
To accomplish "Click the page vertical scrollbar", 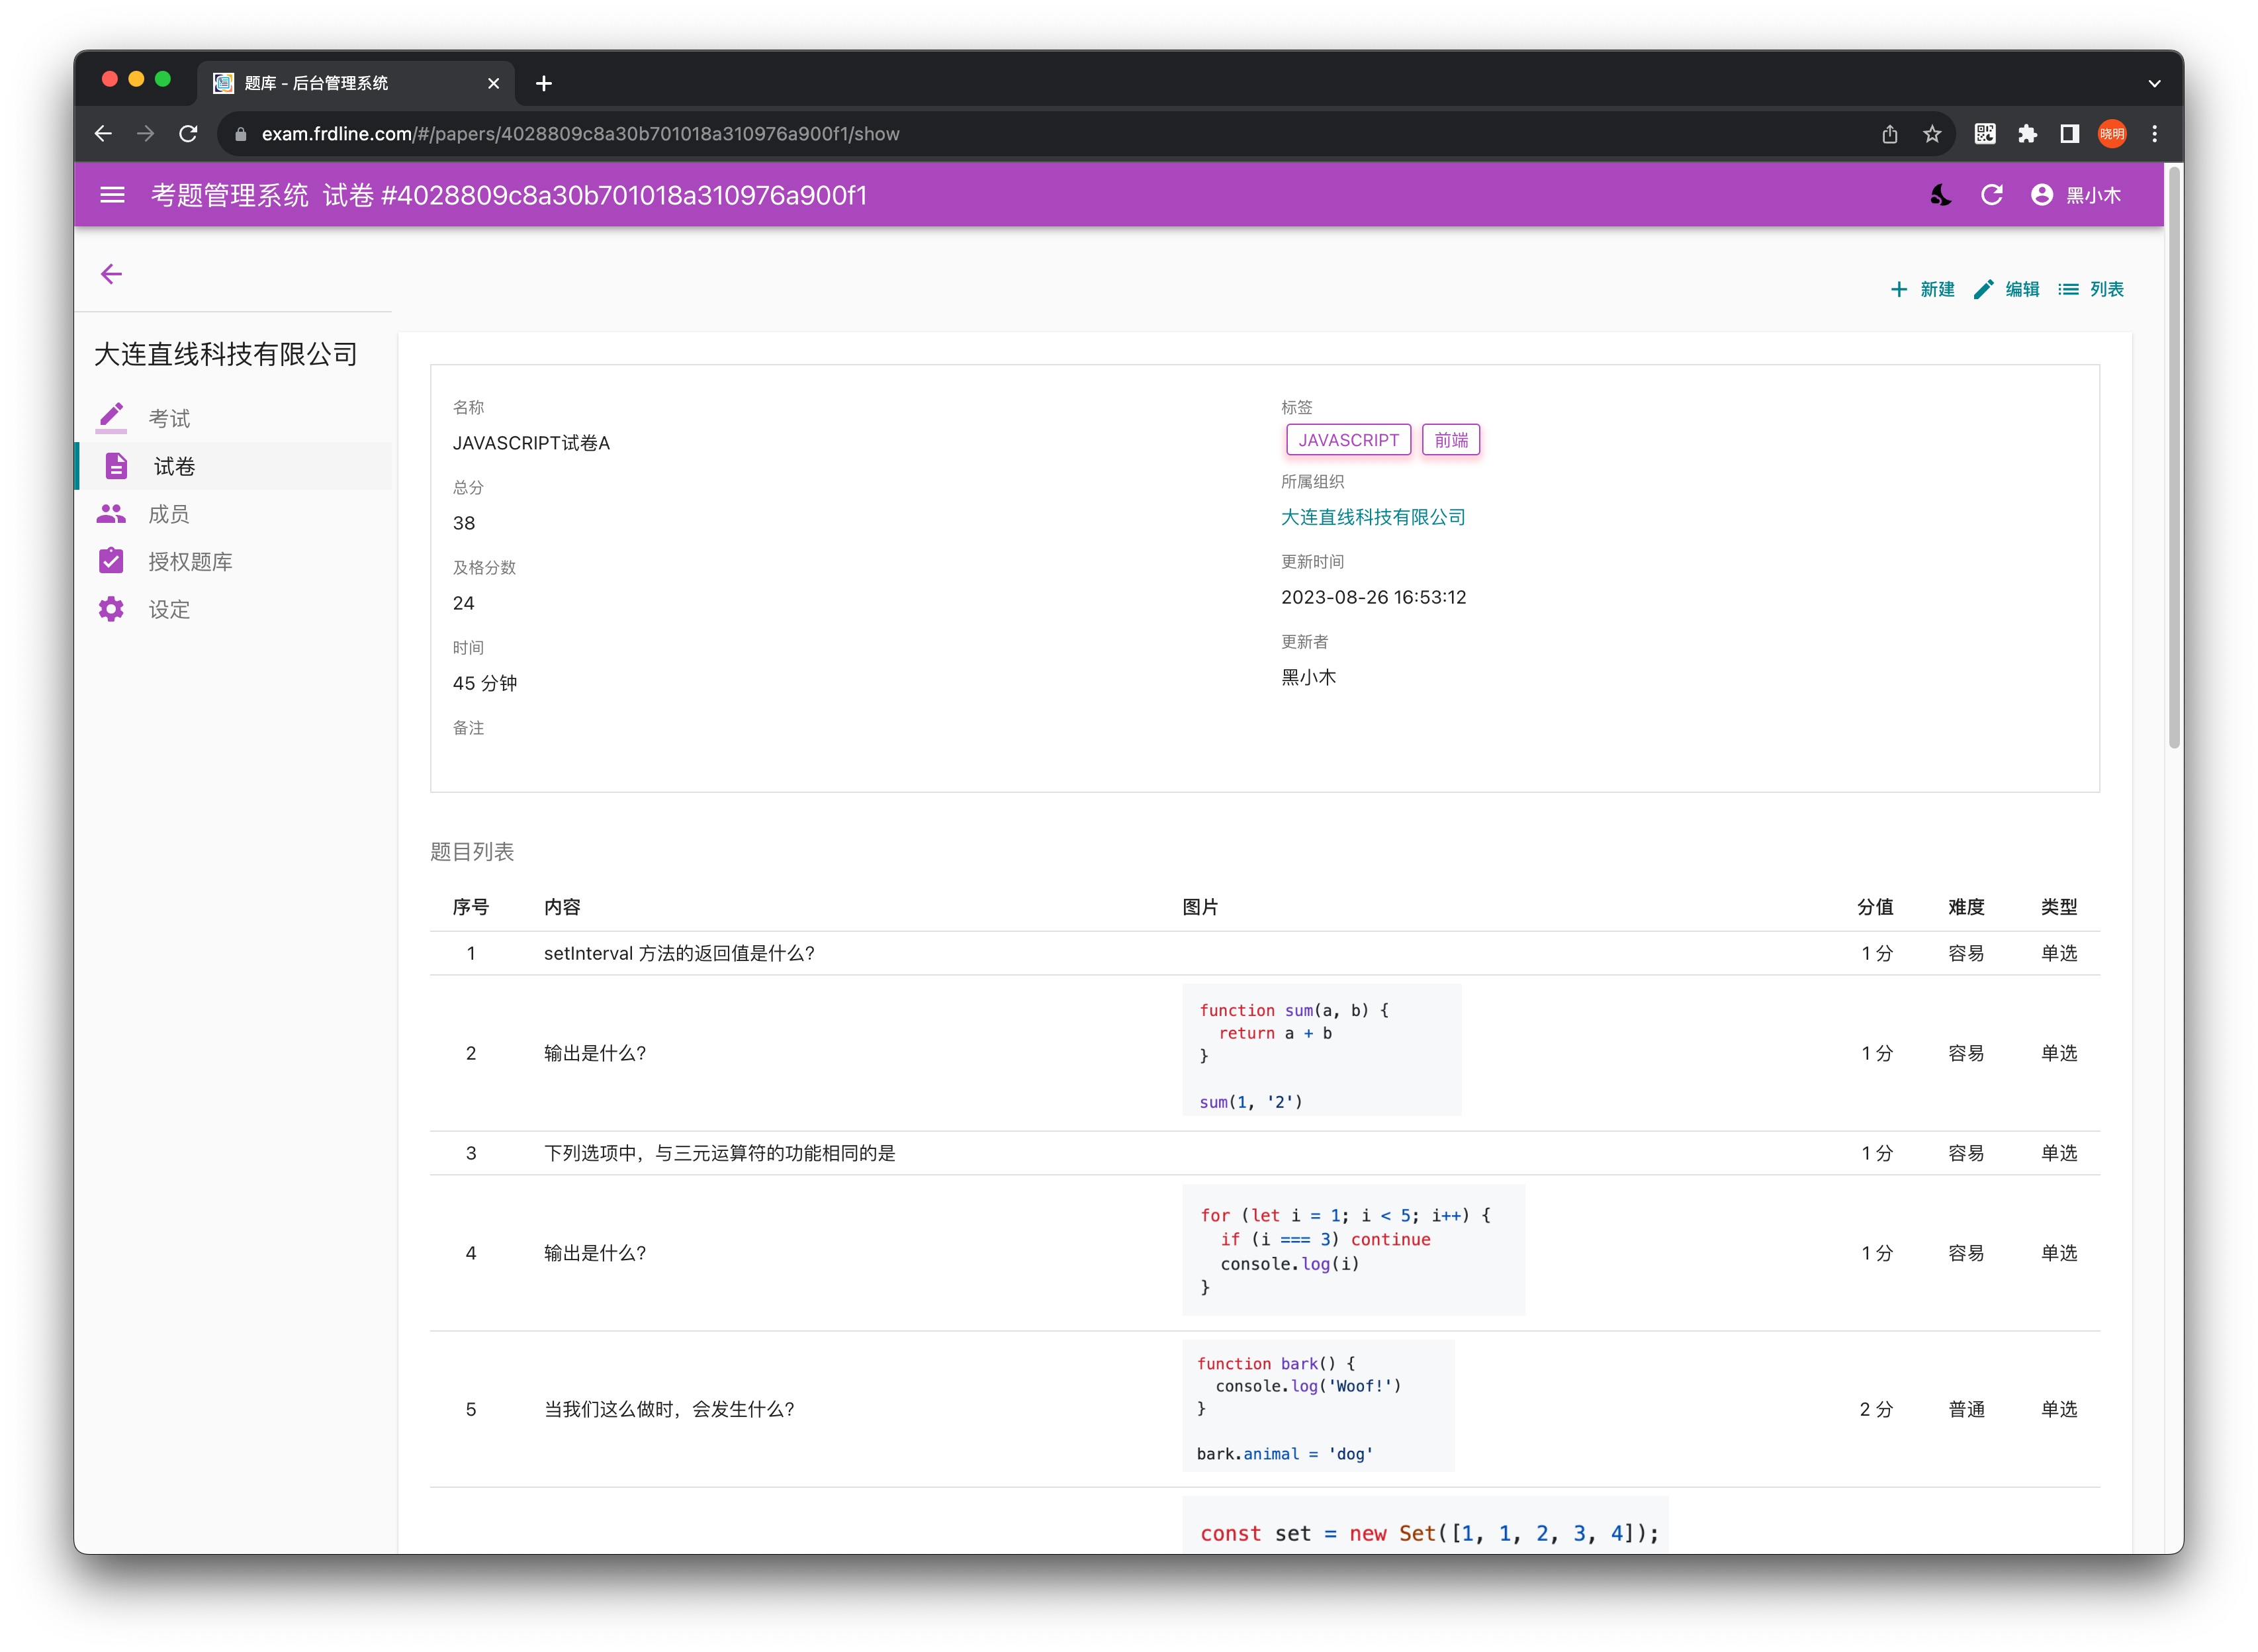I will click(x=2174, y=456).
